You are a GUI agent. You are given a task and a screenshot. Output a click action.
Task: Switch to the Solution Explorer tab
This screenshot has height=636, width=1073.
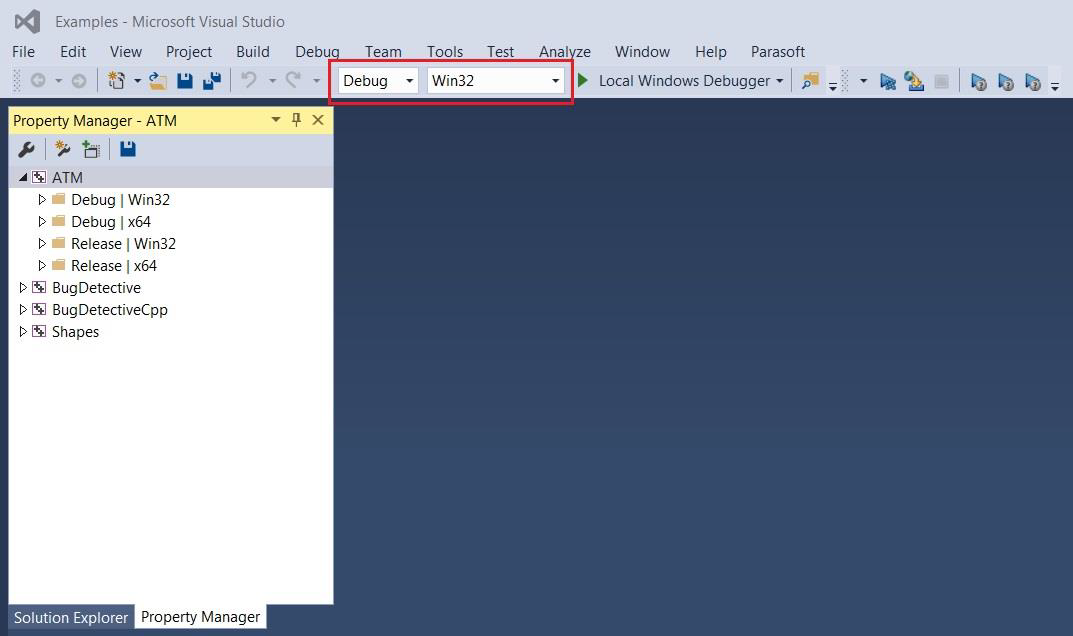click(x=71, y=618)
